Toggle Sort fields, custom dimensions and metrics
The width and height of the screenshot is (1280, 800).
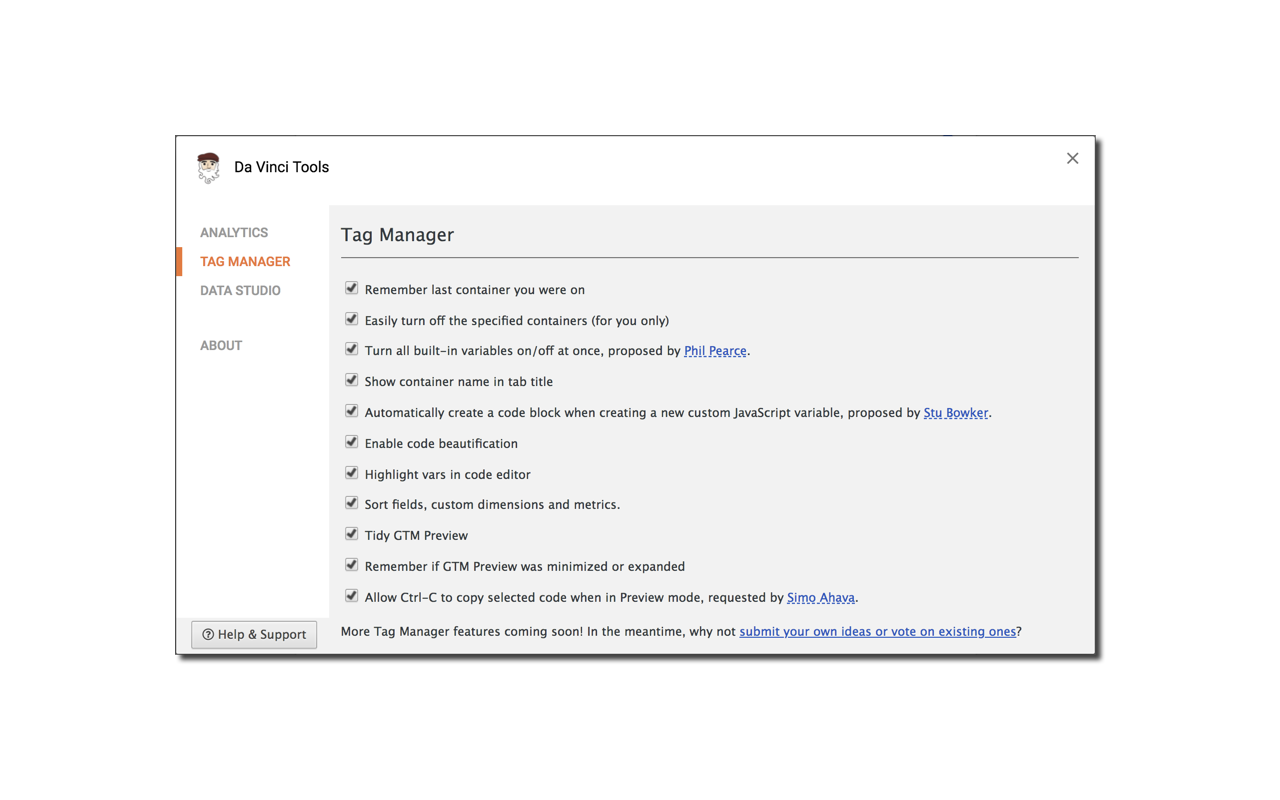tap(351, 503)
